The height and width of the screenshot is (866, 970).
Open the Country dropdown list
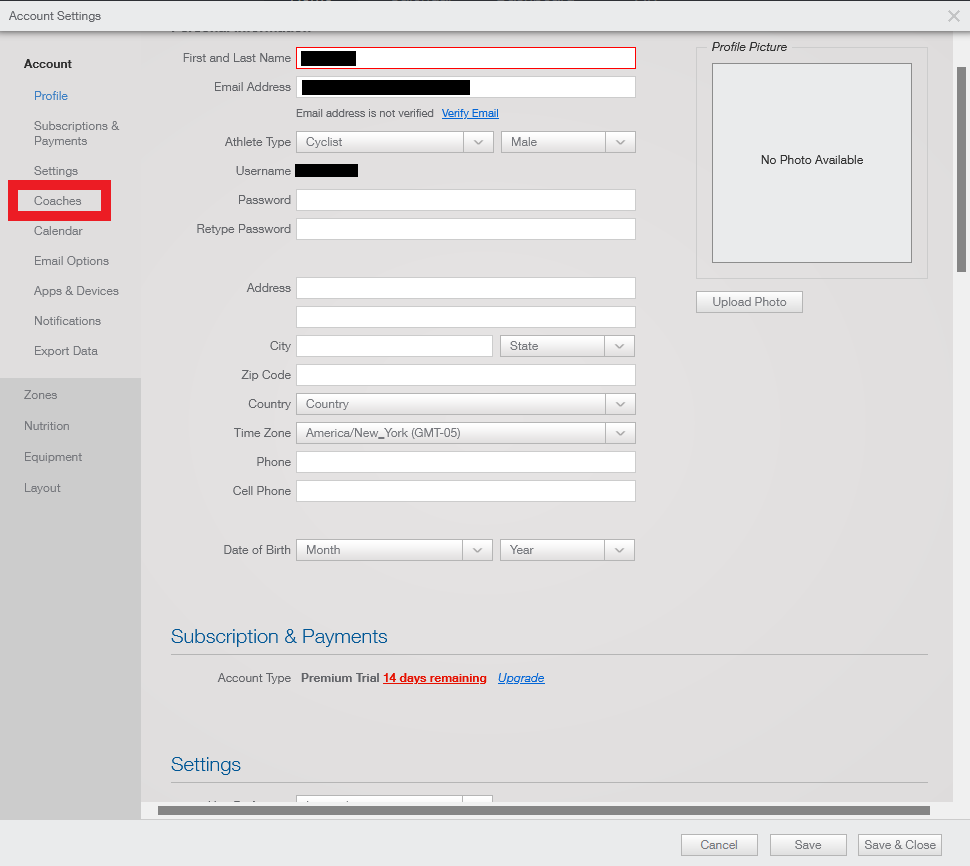(465, 404)
